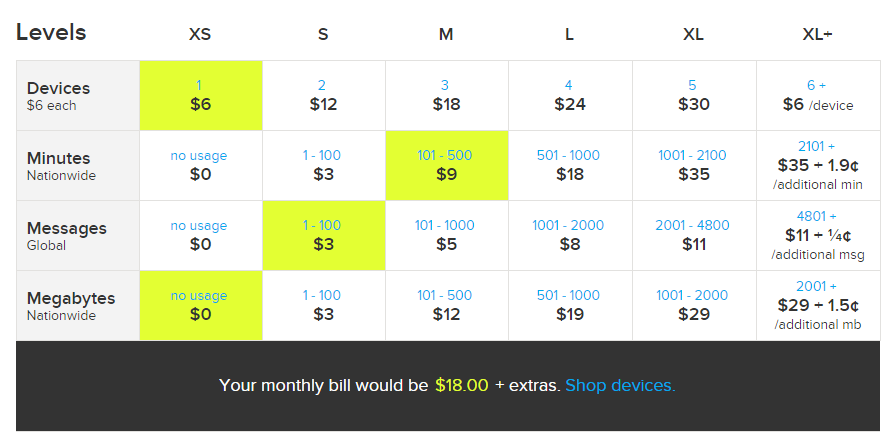Select 5 devices for $30
Image resolution: width=894 pixels, height=438 pixels.
pyautogui.click(x=694, y=95)
